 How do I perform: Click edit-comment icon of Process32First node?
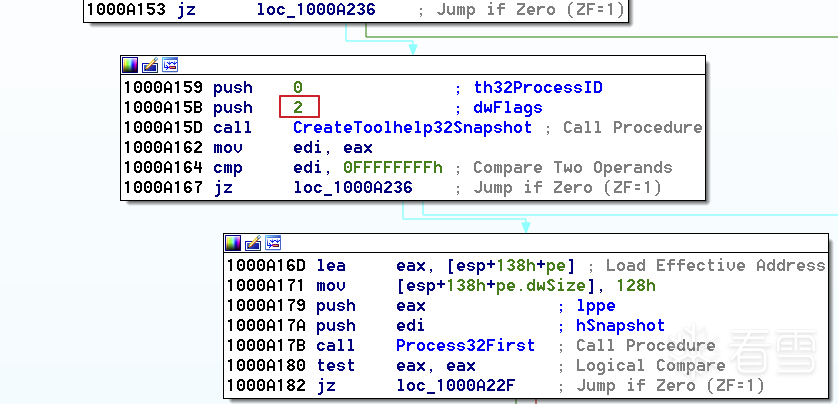coord(253,243)
